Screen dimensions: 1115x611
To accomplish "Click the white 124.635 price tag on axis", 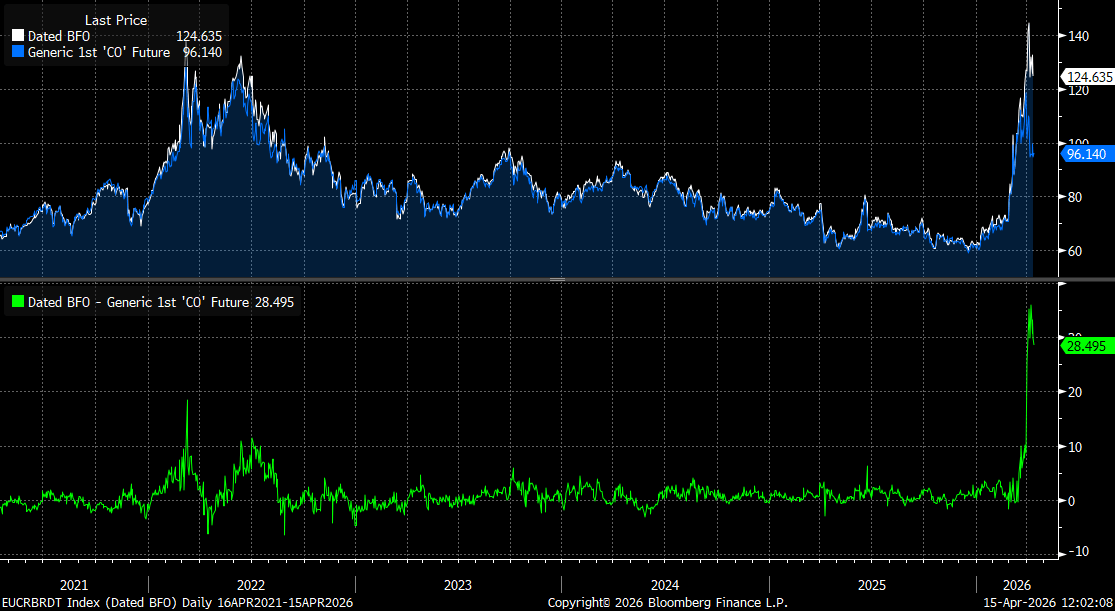I will coord(1089,77).
